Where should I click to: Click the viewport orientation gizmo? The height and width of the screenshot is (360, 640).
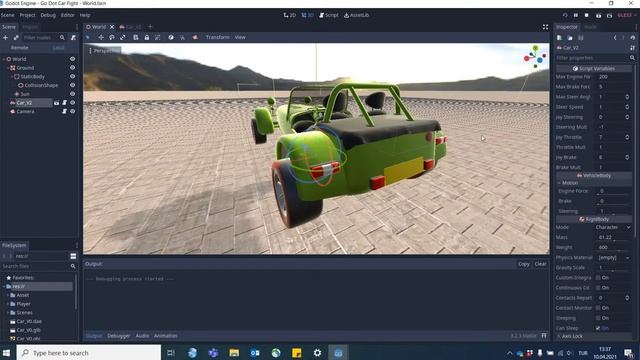click(x=535, y=57)
